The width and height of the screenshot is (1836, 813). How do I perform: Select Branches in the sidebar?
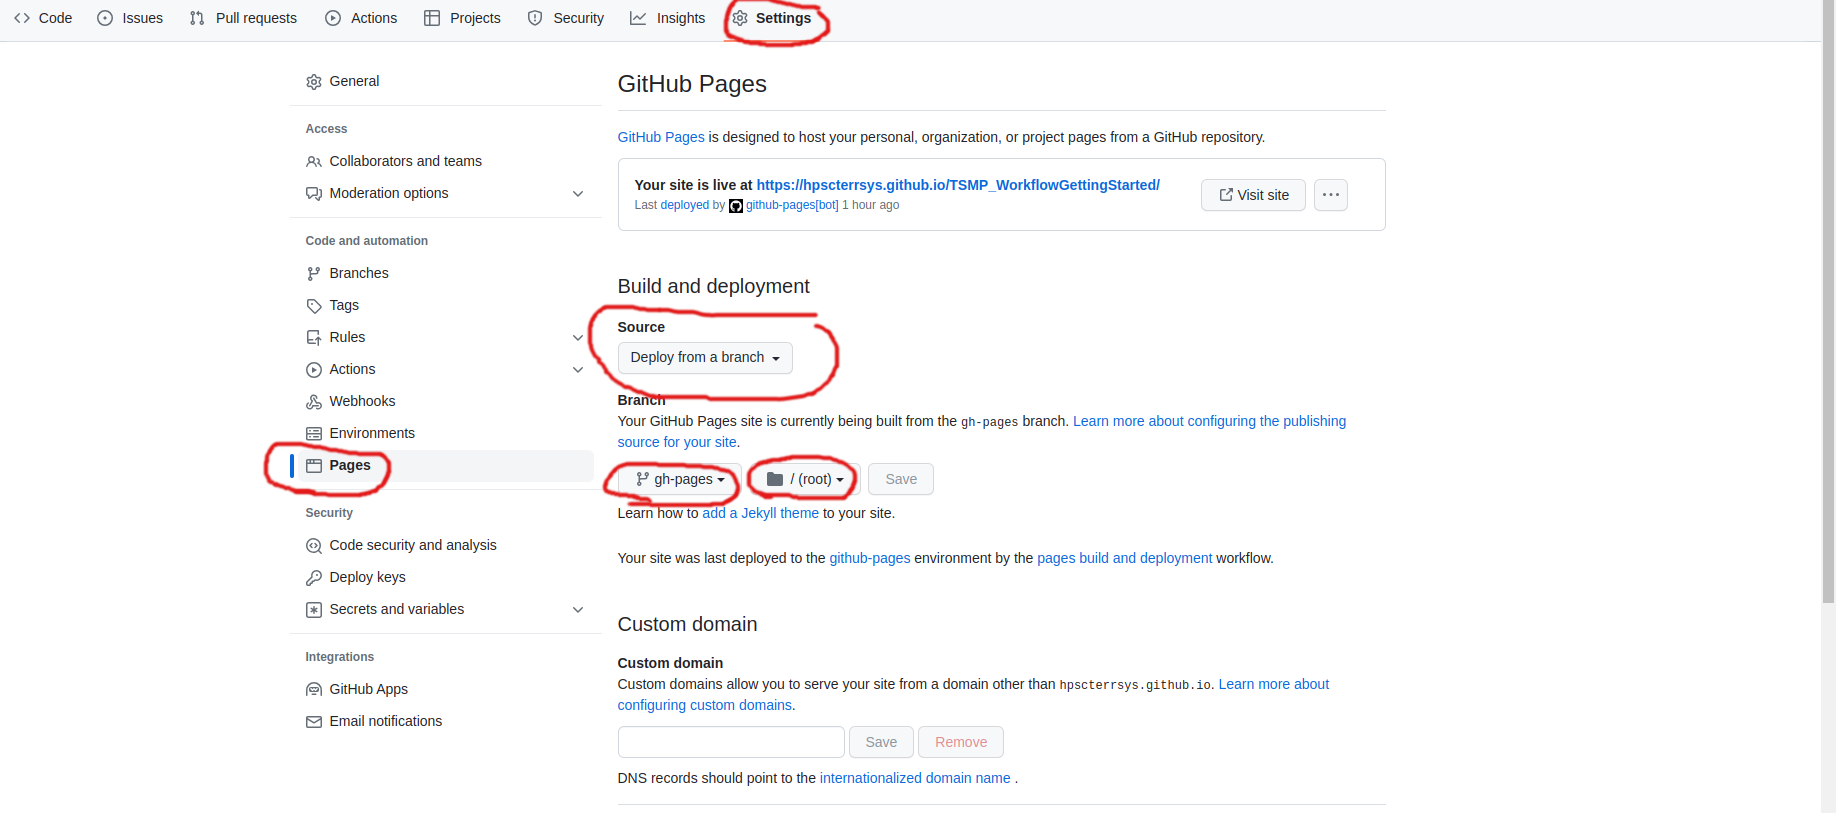(x=447, y=274)
